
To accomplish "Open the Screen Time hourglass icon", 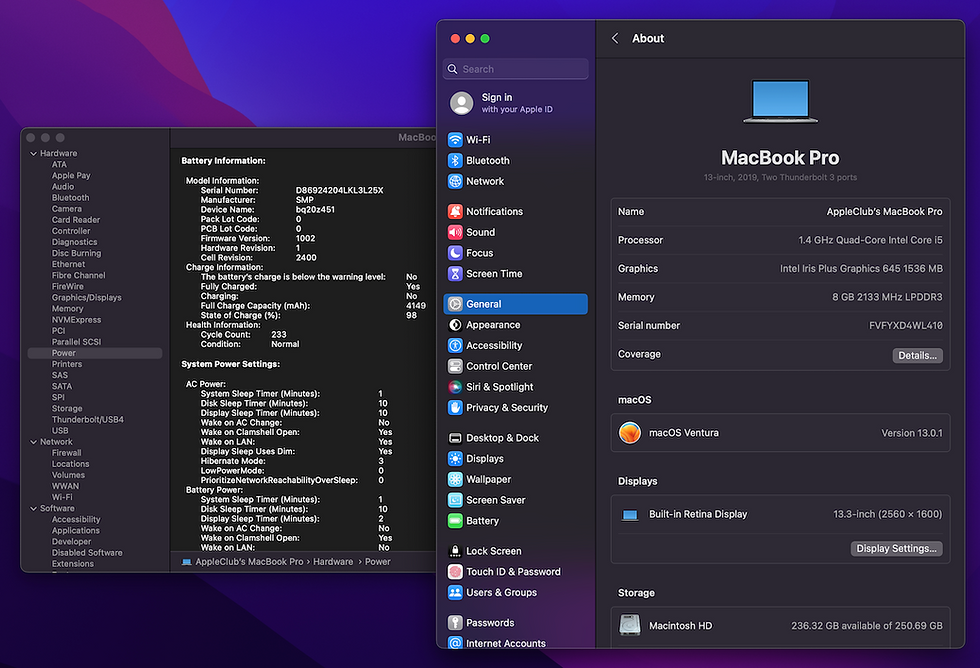I will click(455, 274).
